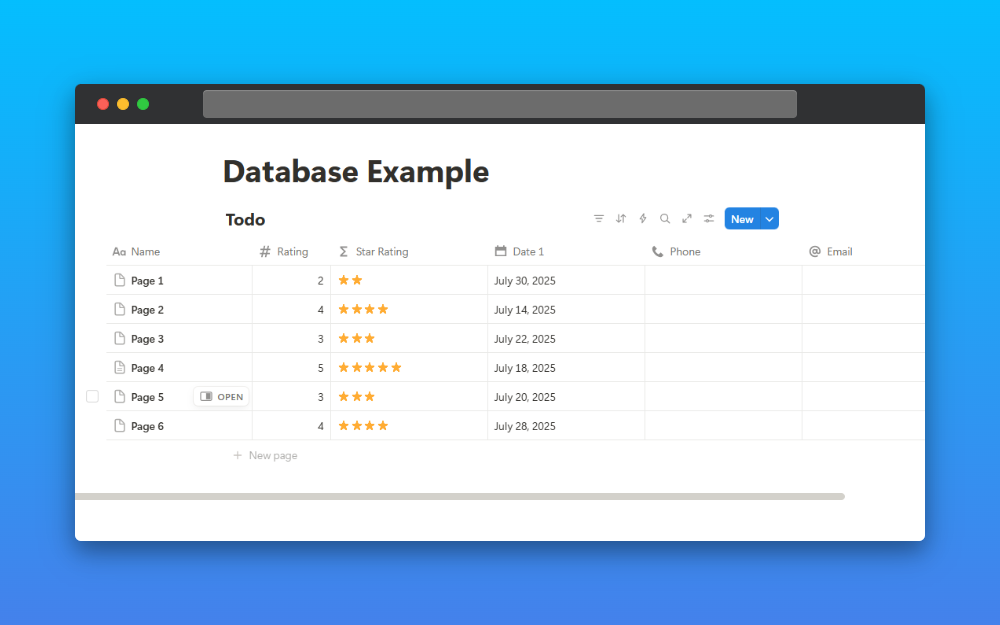Click the Page 2 document icon

pyautogui.click(x=119, y=309)
